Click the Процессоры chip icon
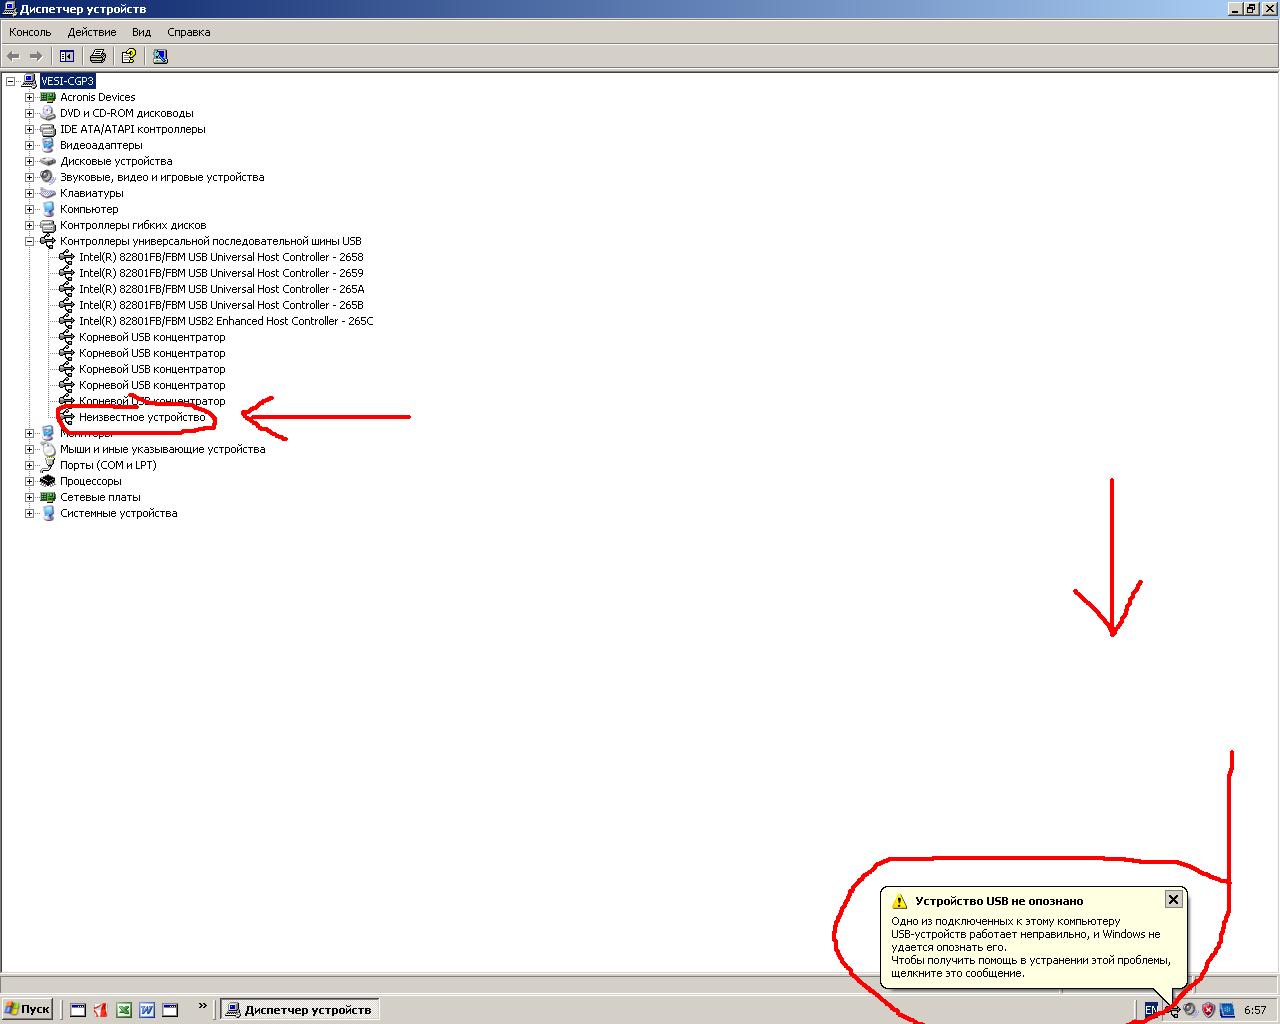Screen dimensions: 1280x1024 (x=47, y=481)
